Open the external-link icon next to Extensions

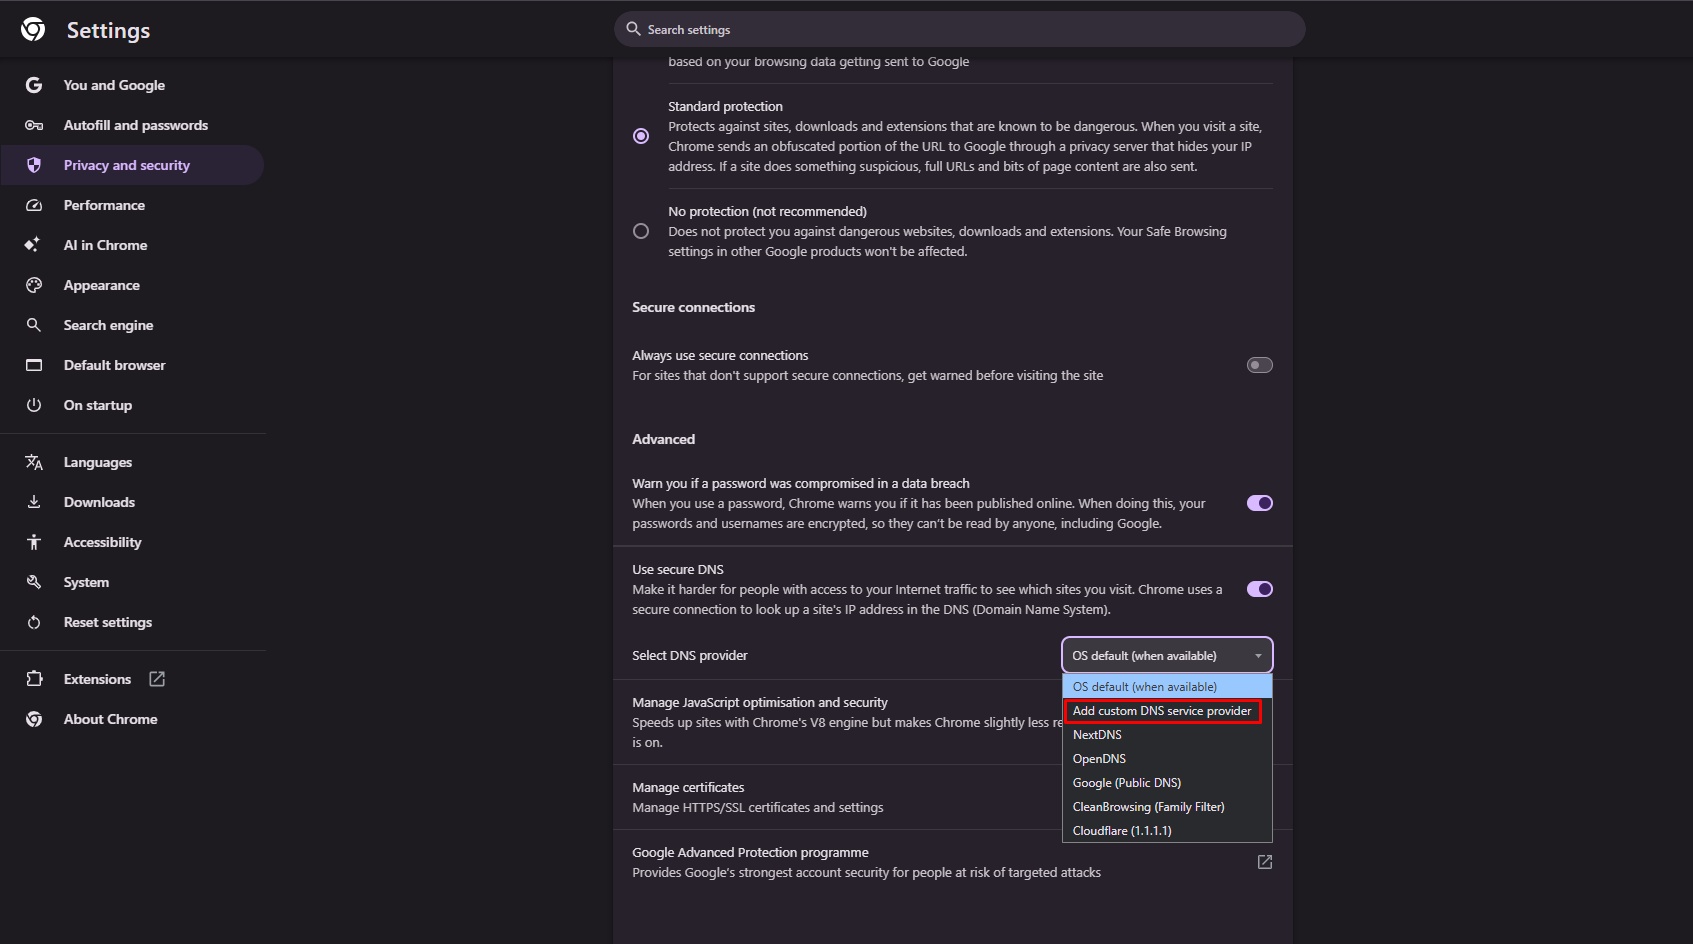(157, 679)
